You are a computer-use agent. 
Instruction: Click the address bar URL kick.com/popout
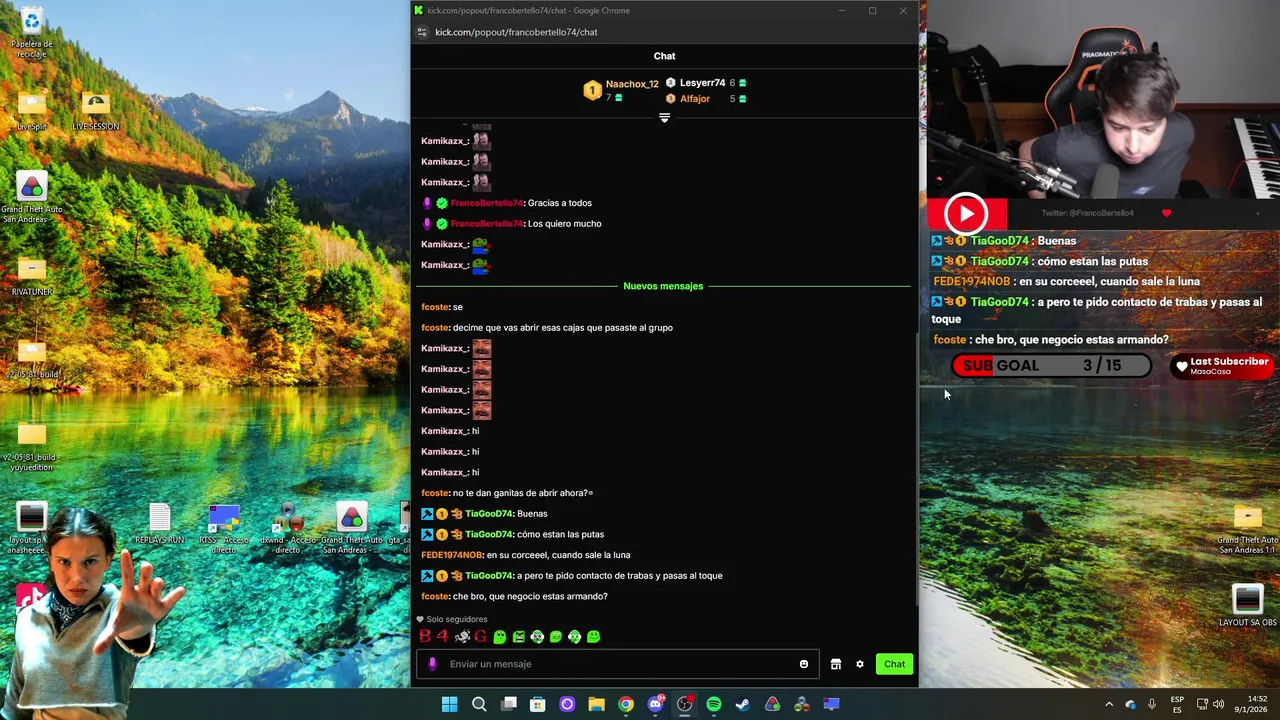[x=516, y=32]
